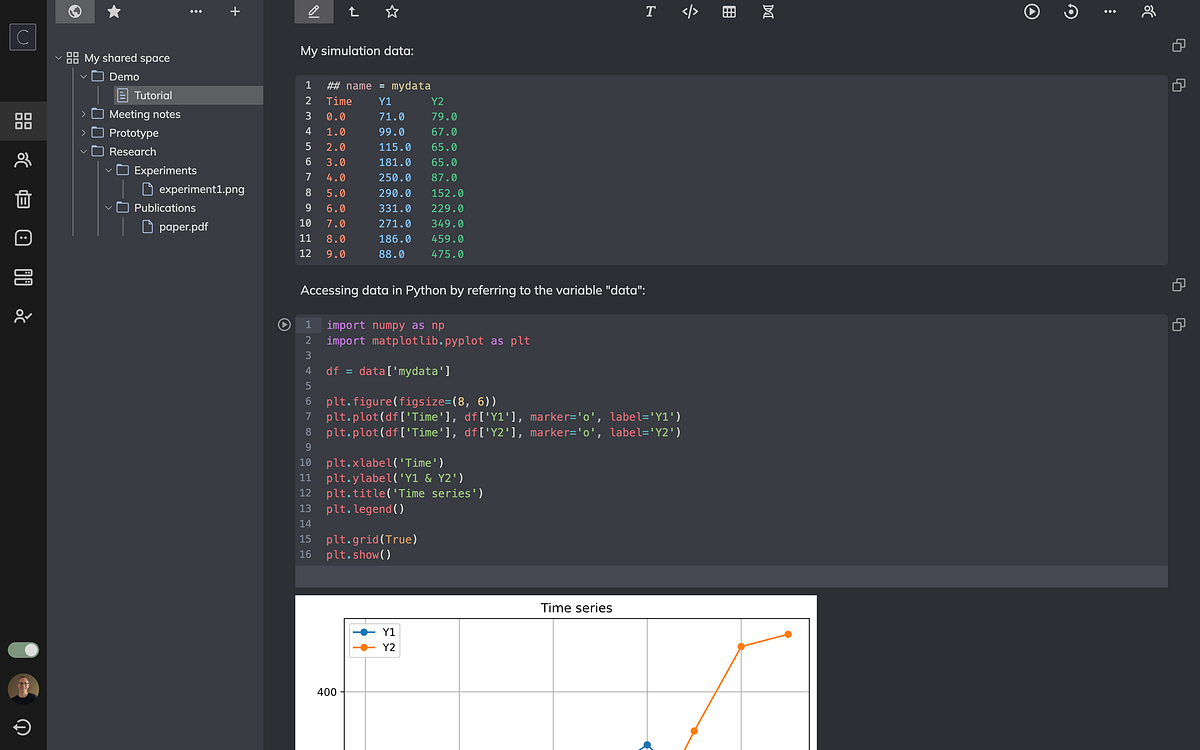Viewport: 1200px width, 750px height.
Task: Insert a text cell with the T icon
Action: 650,12
